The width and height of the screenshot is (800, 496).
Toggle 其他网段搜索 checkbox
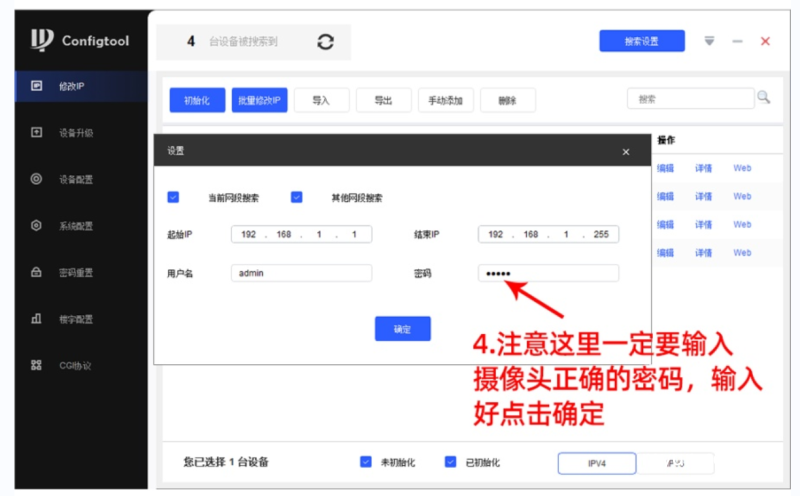click(296, 197)
